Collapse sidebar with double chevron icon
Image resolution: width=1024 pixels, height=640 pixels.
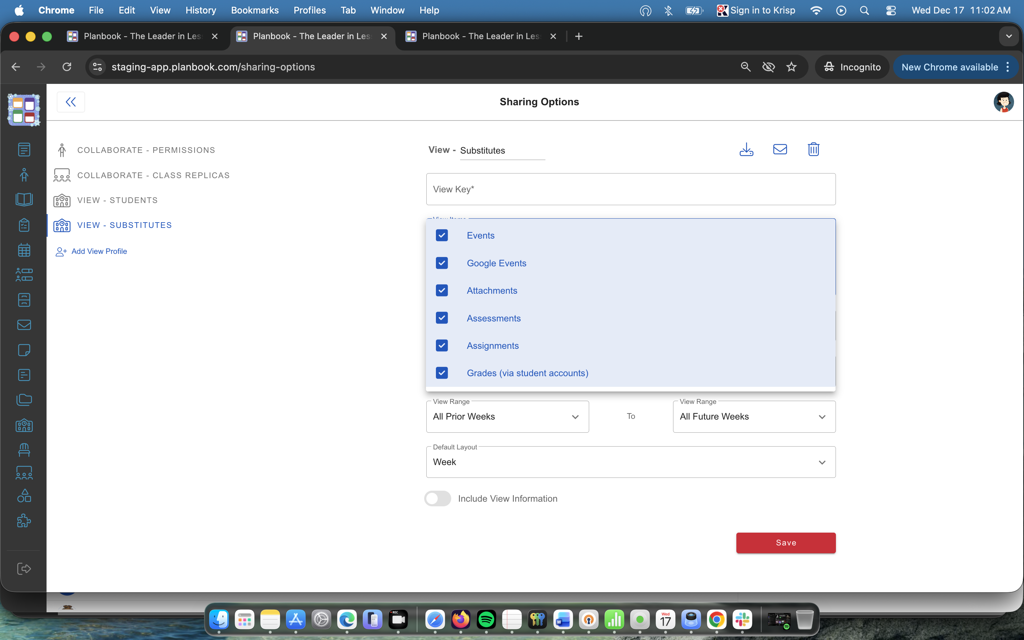[x=71, y=102]
